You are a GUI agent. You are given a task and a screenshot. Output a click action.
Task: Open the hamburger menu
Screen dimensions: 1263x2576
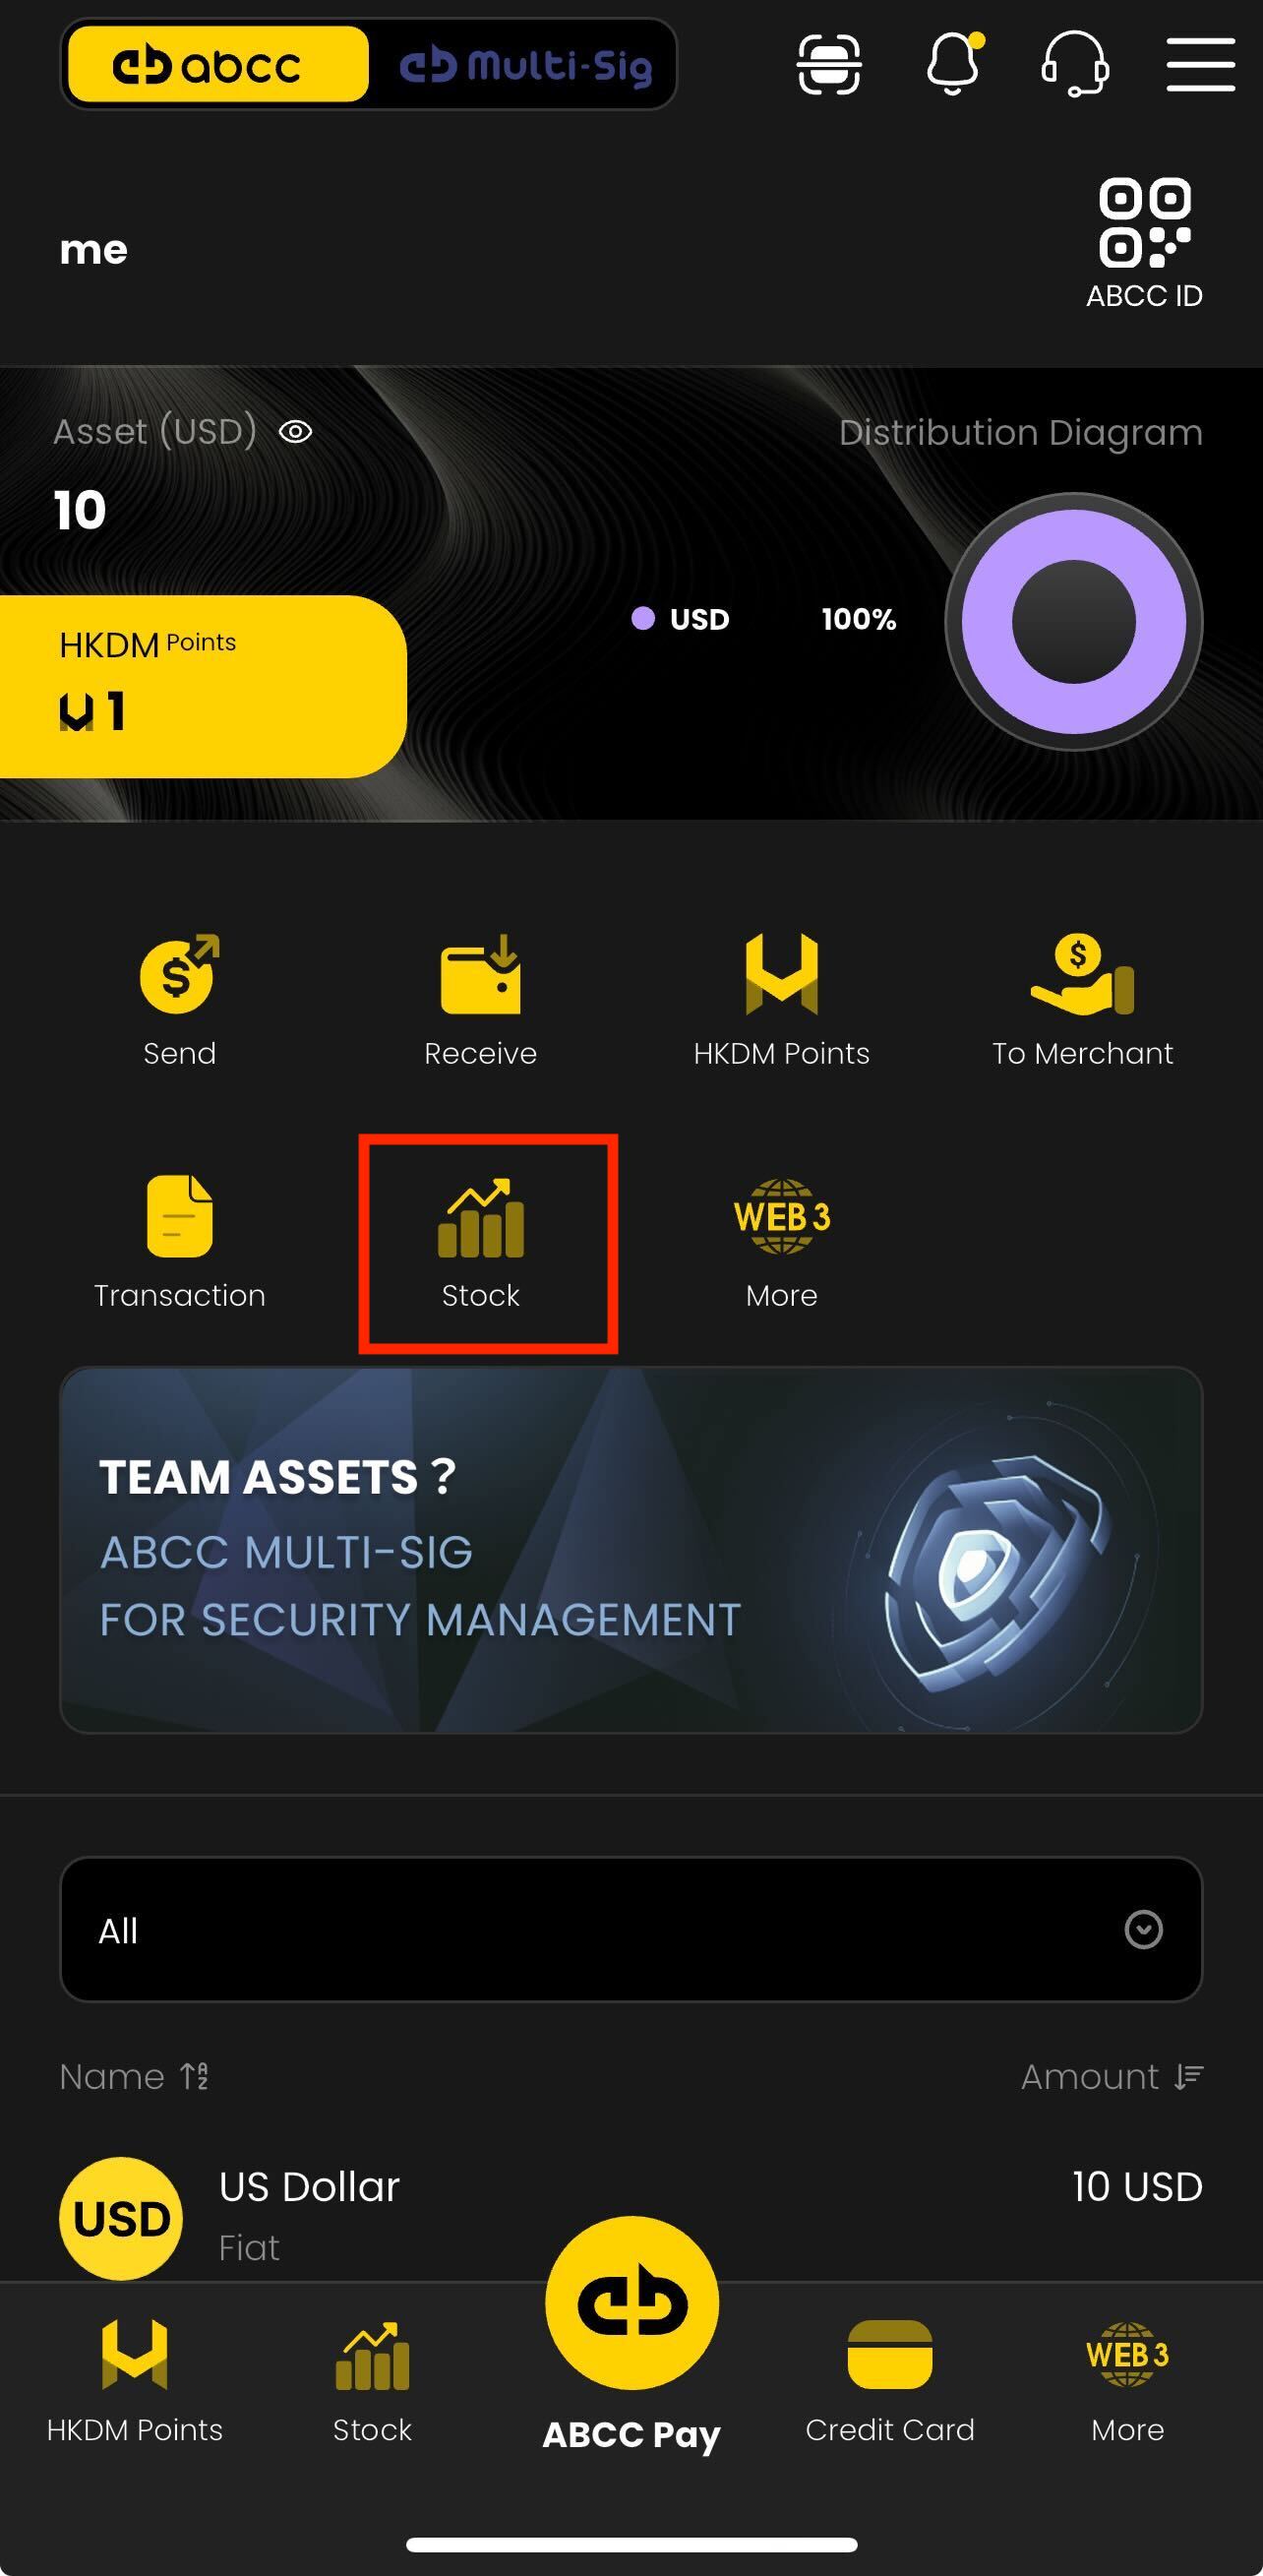(1200, 64)
